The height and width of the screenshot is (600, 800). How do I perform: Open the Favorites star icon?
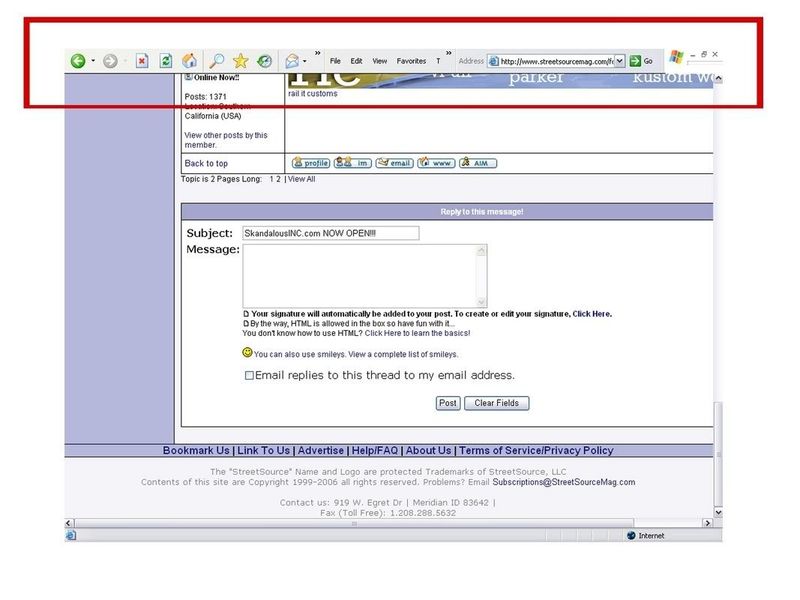click(x=241, y=61)
